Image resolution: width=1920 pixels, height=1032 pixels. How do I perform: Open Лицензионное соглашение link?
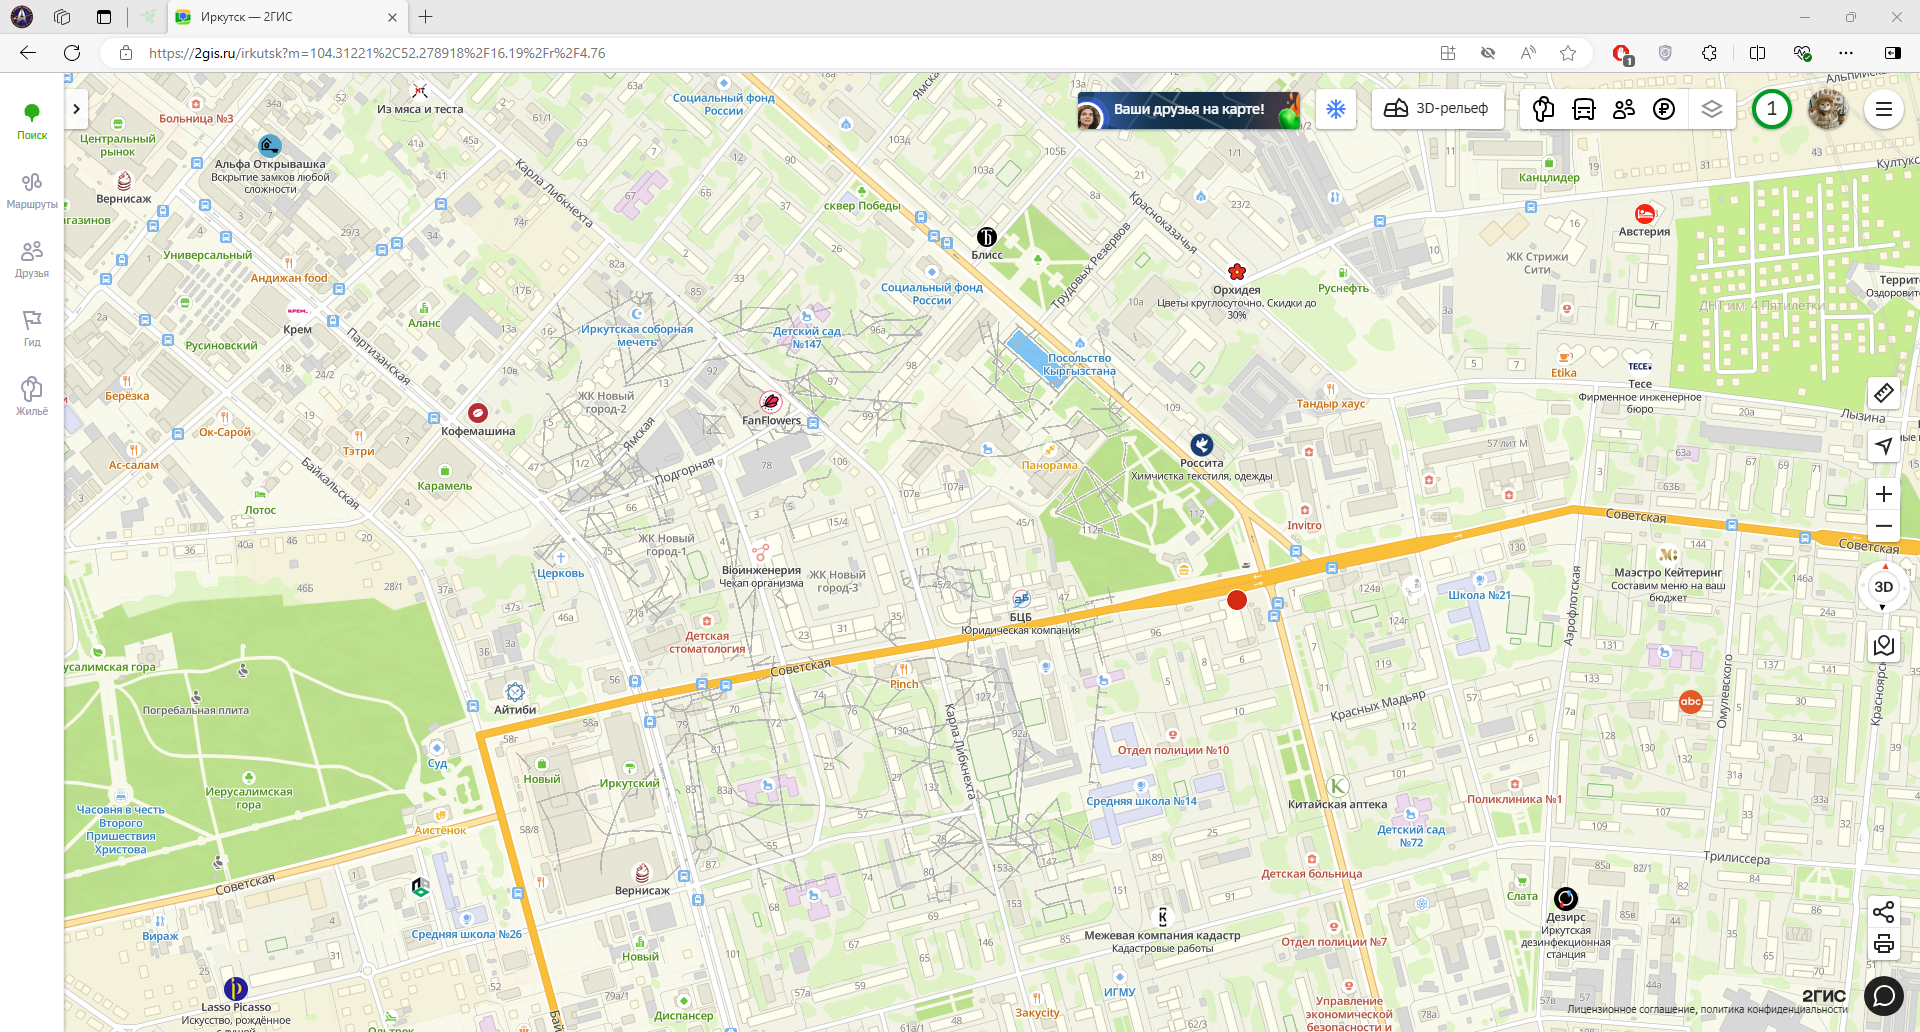[1631, 1009]
